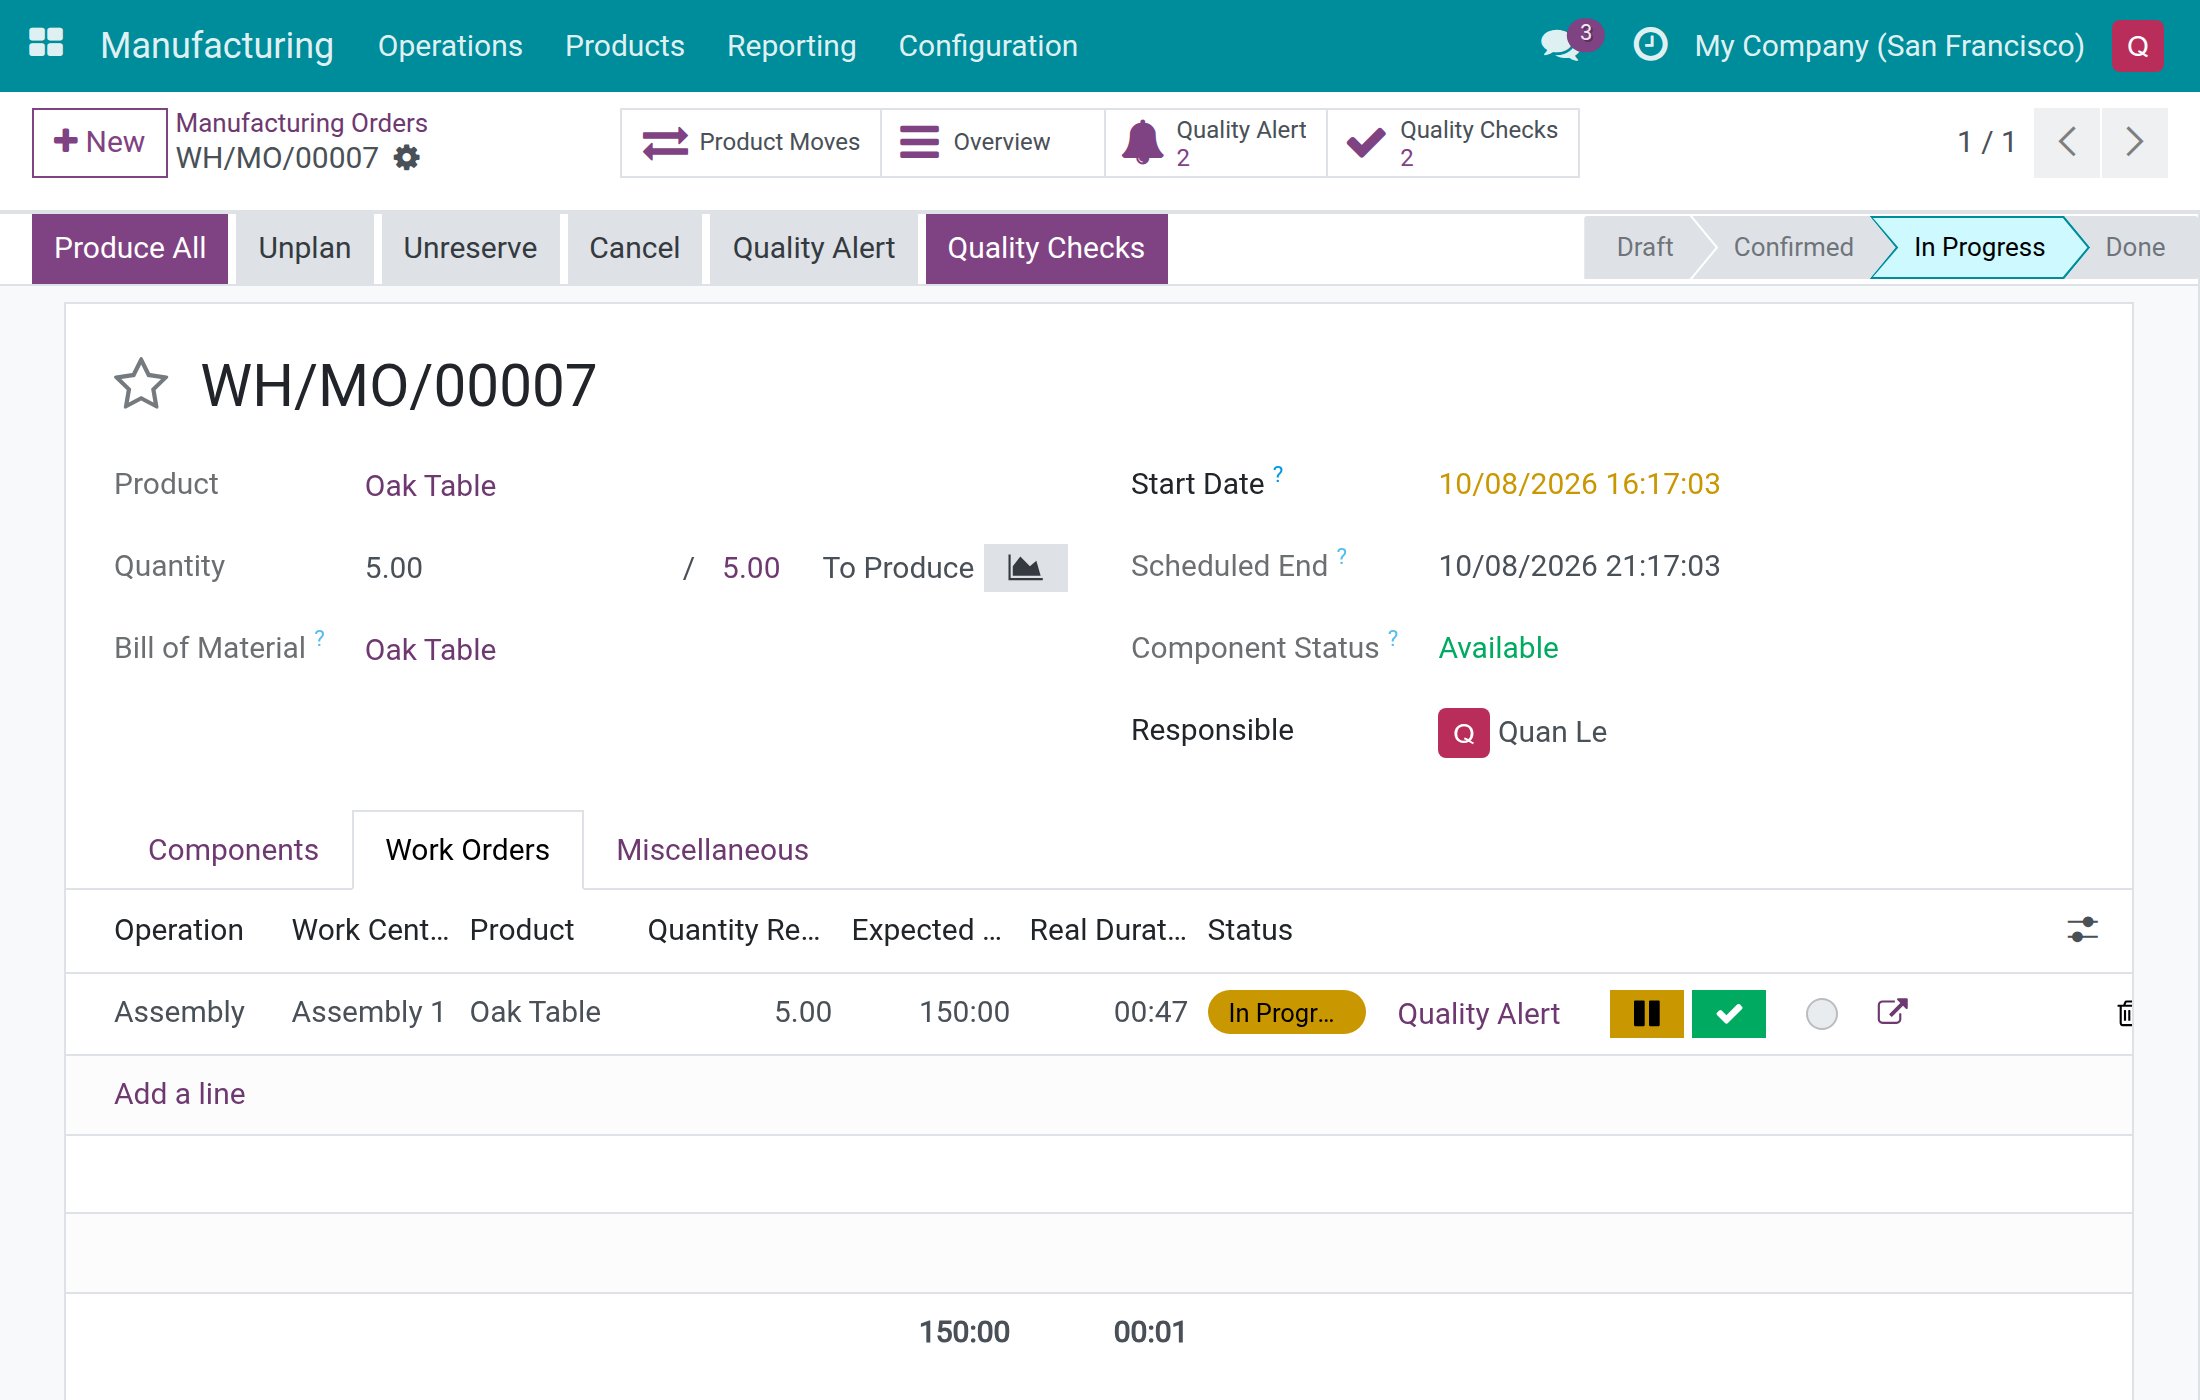Switch to Components tab
The width and height of the screenshot is (2200, 1400).
(233, 850)
